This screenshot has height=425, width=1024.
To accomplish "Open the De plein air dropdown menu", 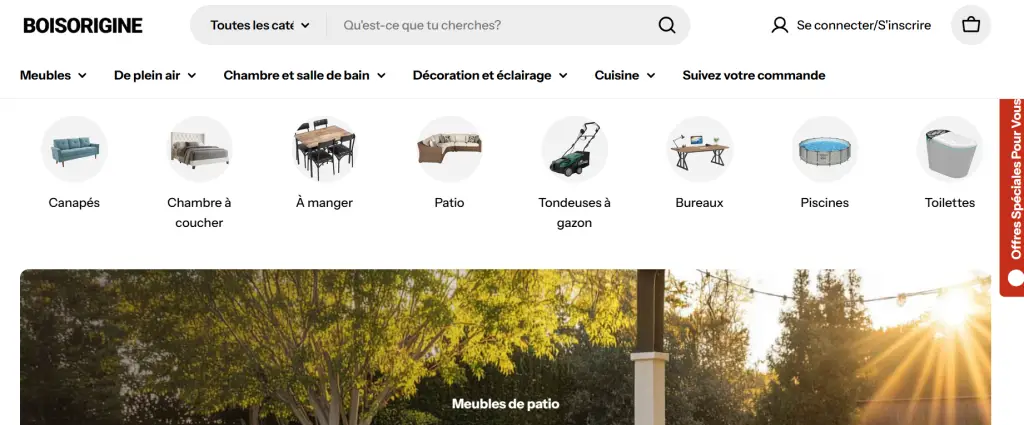I will pos(154,75).
